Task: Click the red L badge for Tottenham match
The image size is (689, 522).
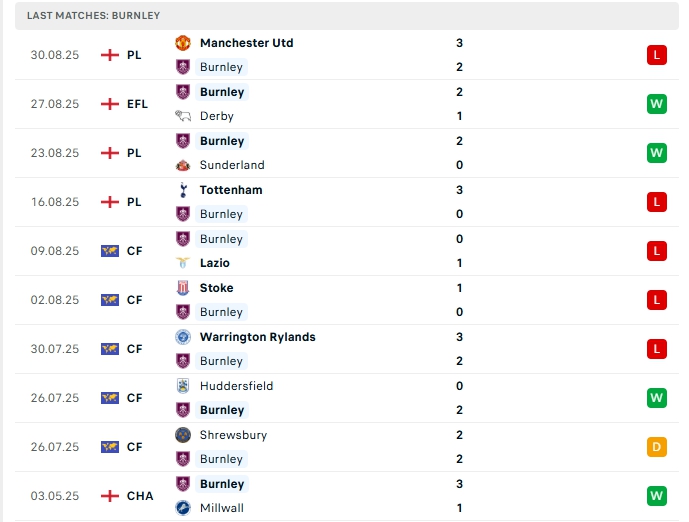Action: tap(656, 202)
